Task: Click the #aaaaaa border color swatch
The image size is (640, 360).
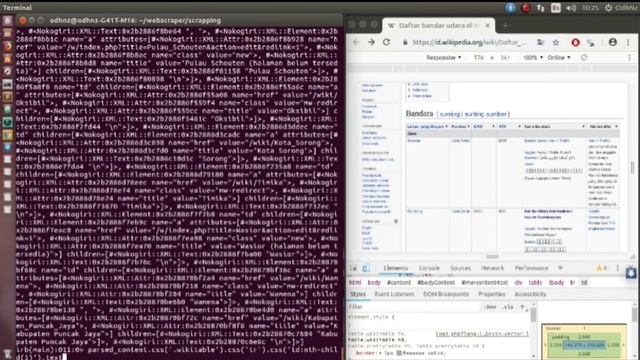Action: (x=399, y=353)
